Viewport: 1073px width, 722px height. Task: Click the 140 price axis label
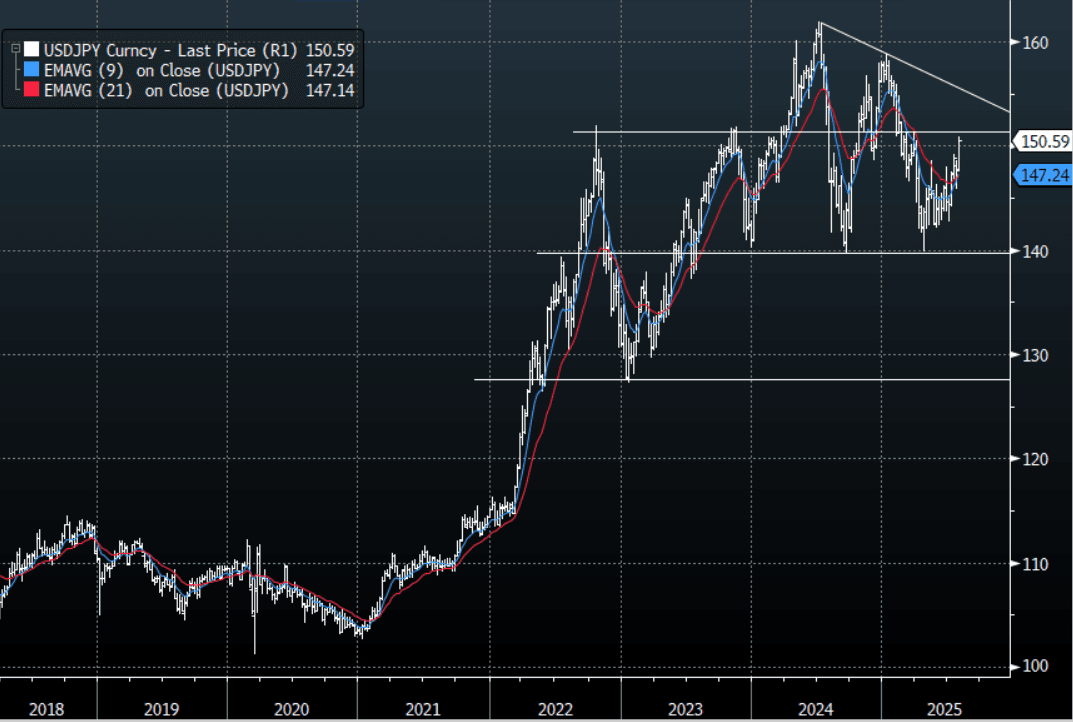(1035, 251)
